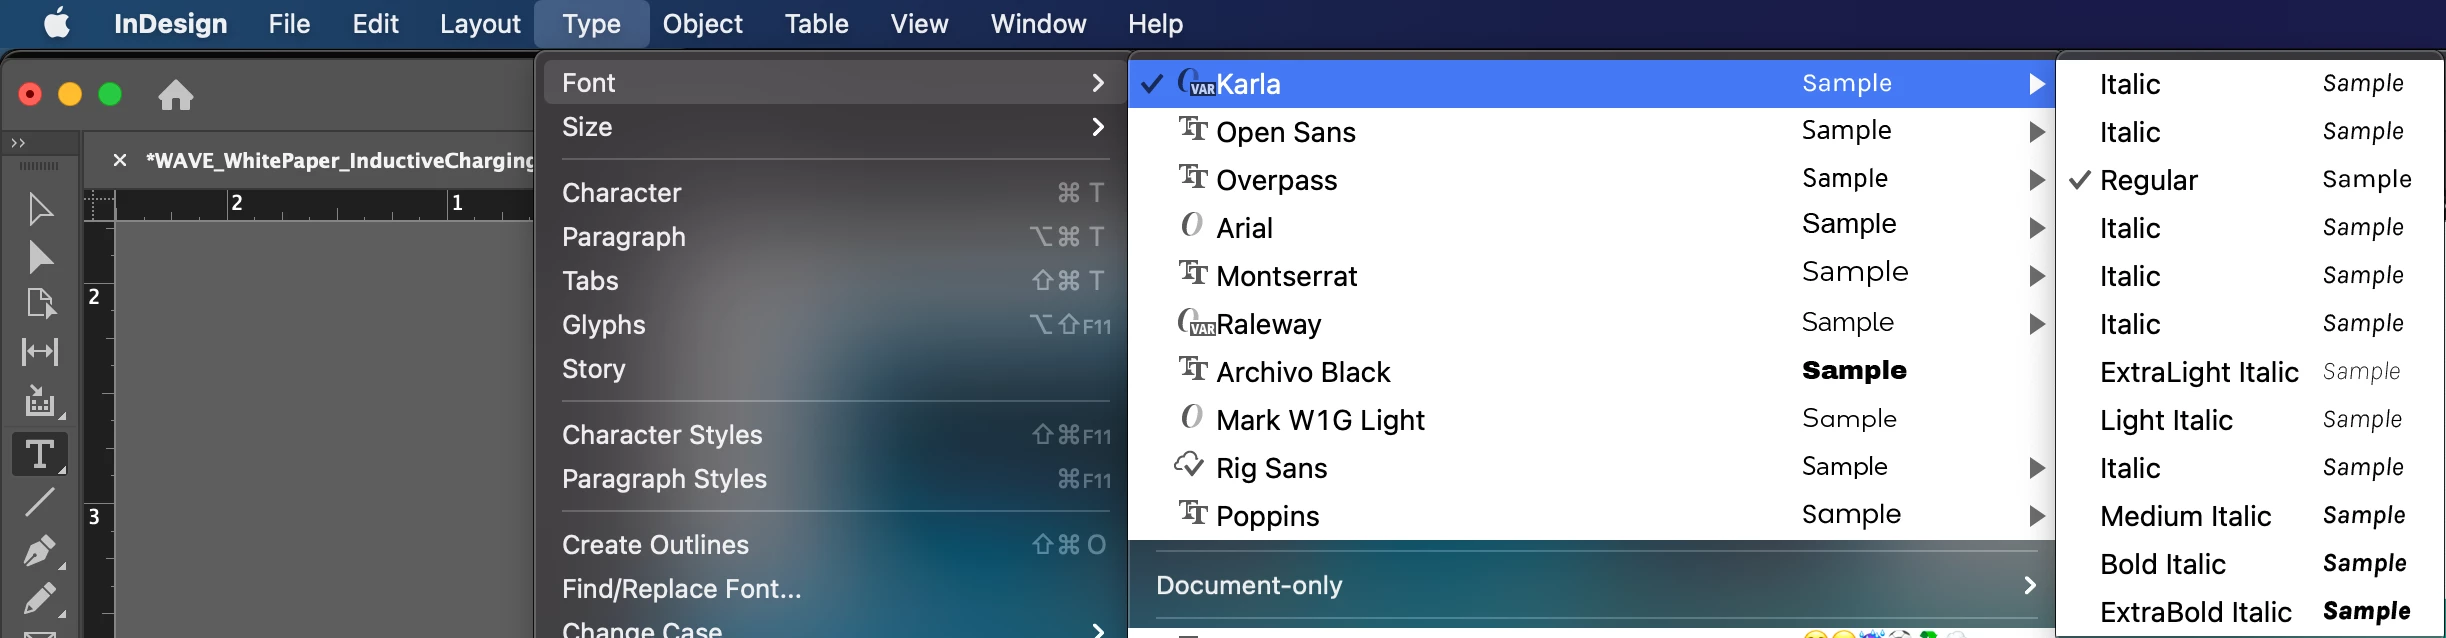Switch to the WAVE_WhitePaper_InductiveCharging tab
Image resolution: width=2446 pixels, height=638 pixels.
[x=339, y=160]
